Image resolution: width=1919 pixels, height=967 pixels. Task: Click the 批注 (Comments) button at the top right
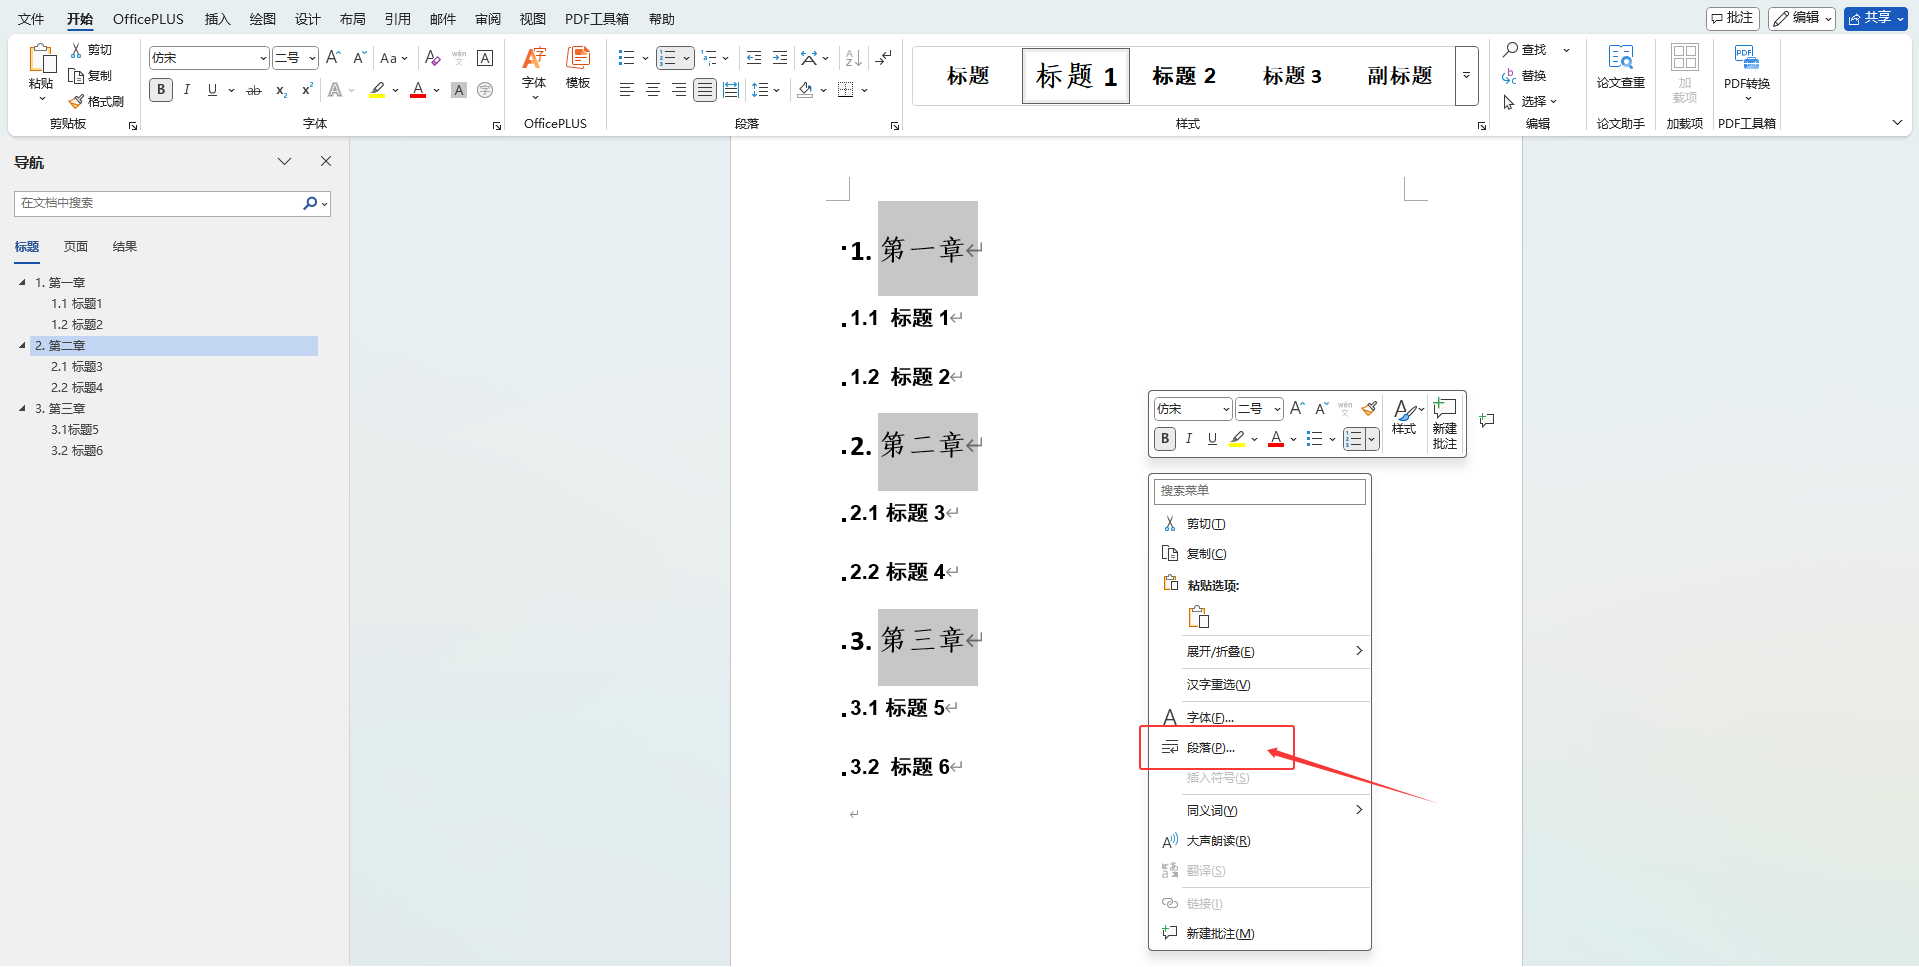(x=1733, y=18)
